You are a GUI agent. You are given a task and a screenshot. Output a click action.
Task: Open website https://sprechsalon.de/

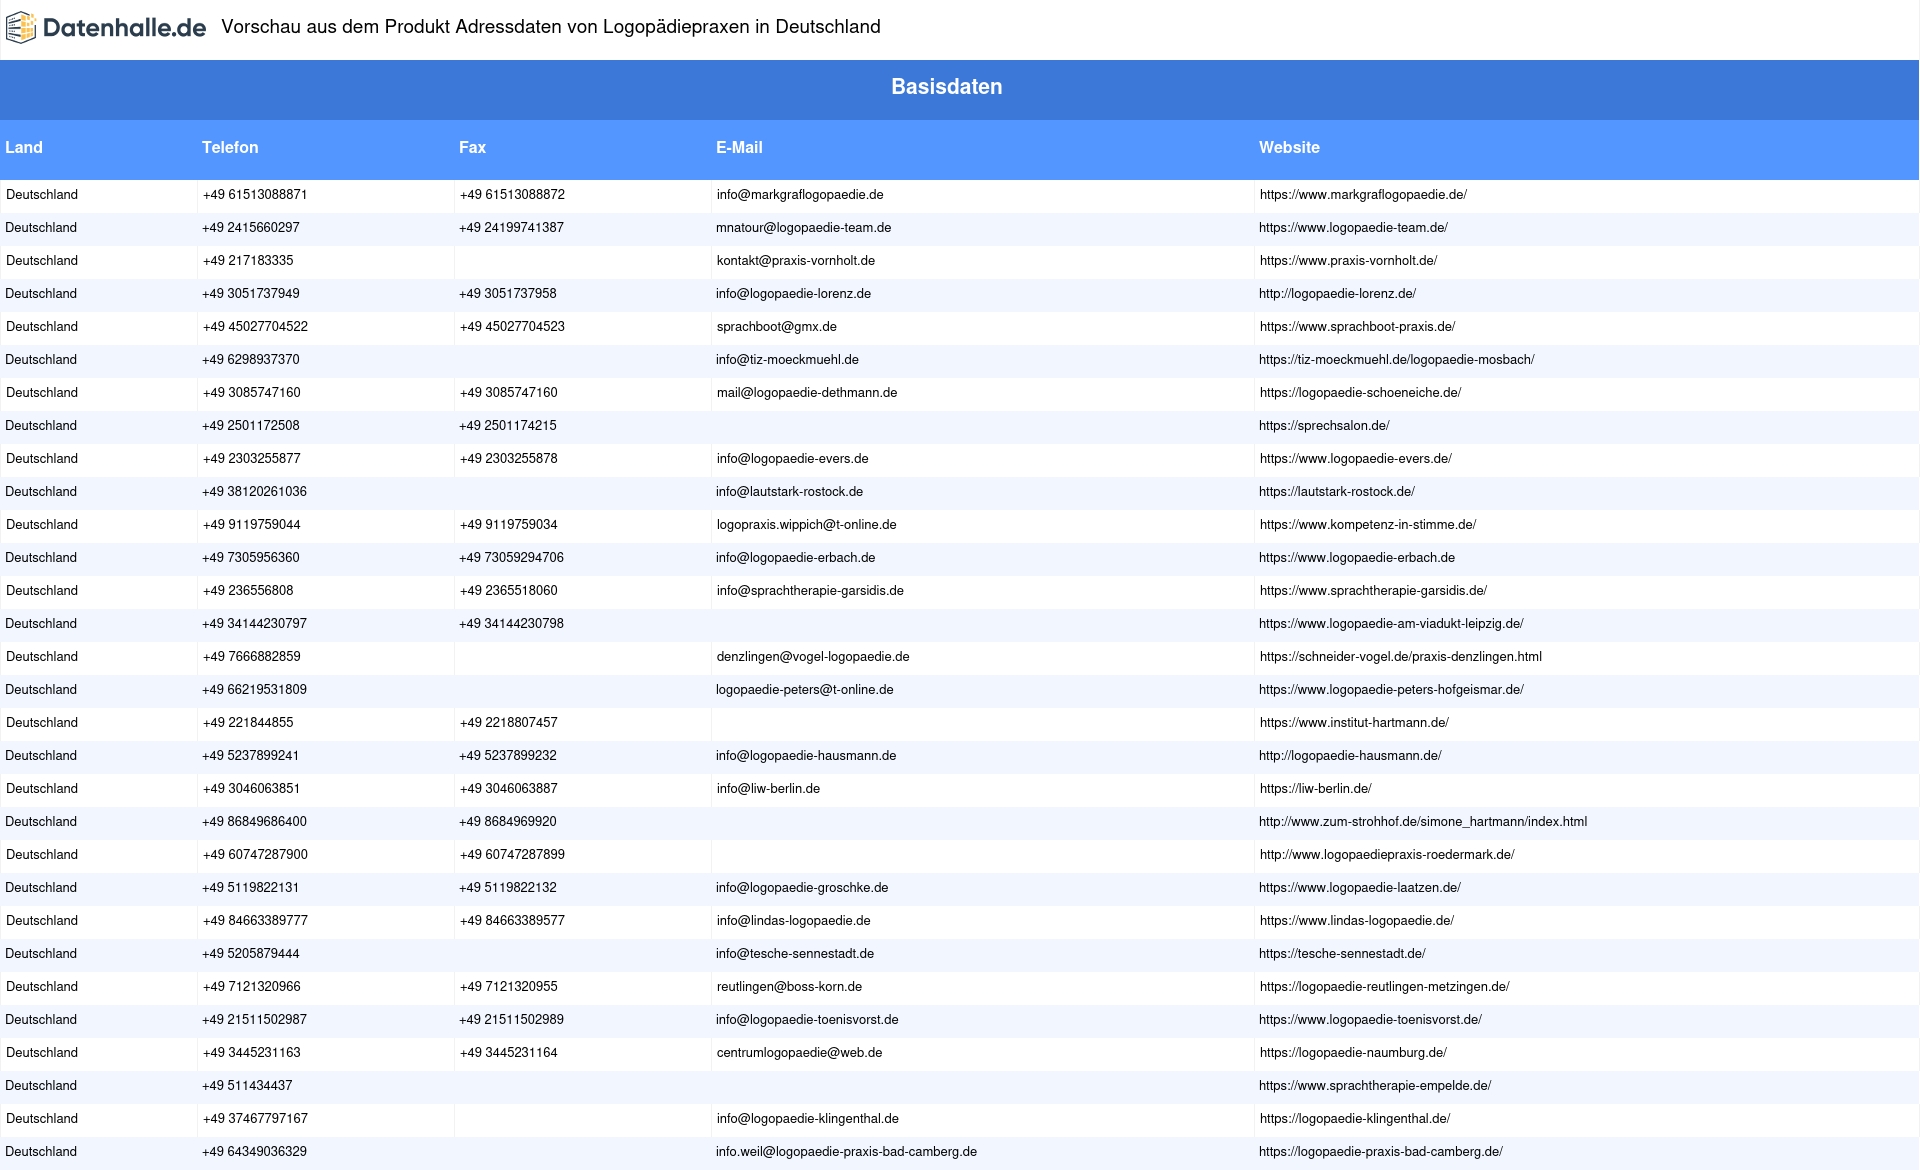[x=1324, y=426]
